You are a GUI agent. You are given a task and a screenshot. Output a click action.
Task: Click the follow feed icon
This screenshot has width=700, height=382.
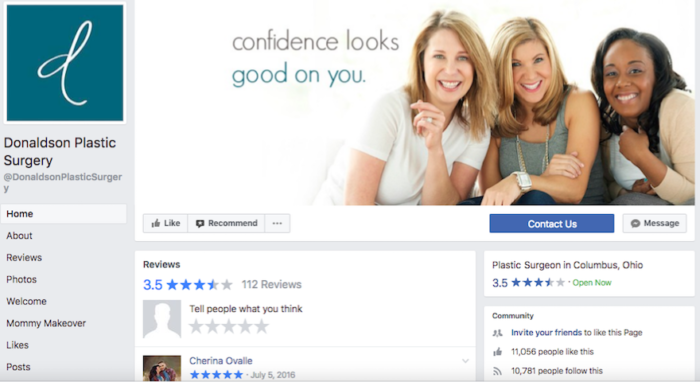497,371
